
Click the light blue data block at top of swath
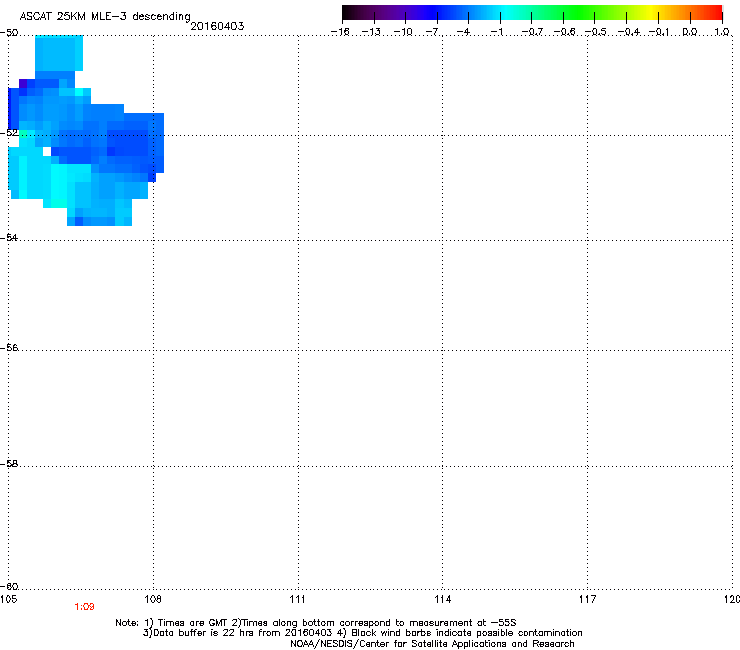click(x=59, y=53)
